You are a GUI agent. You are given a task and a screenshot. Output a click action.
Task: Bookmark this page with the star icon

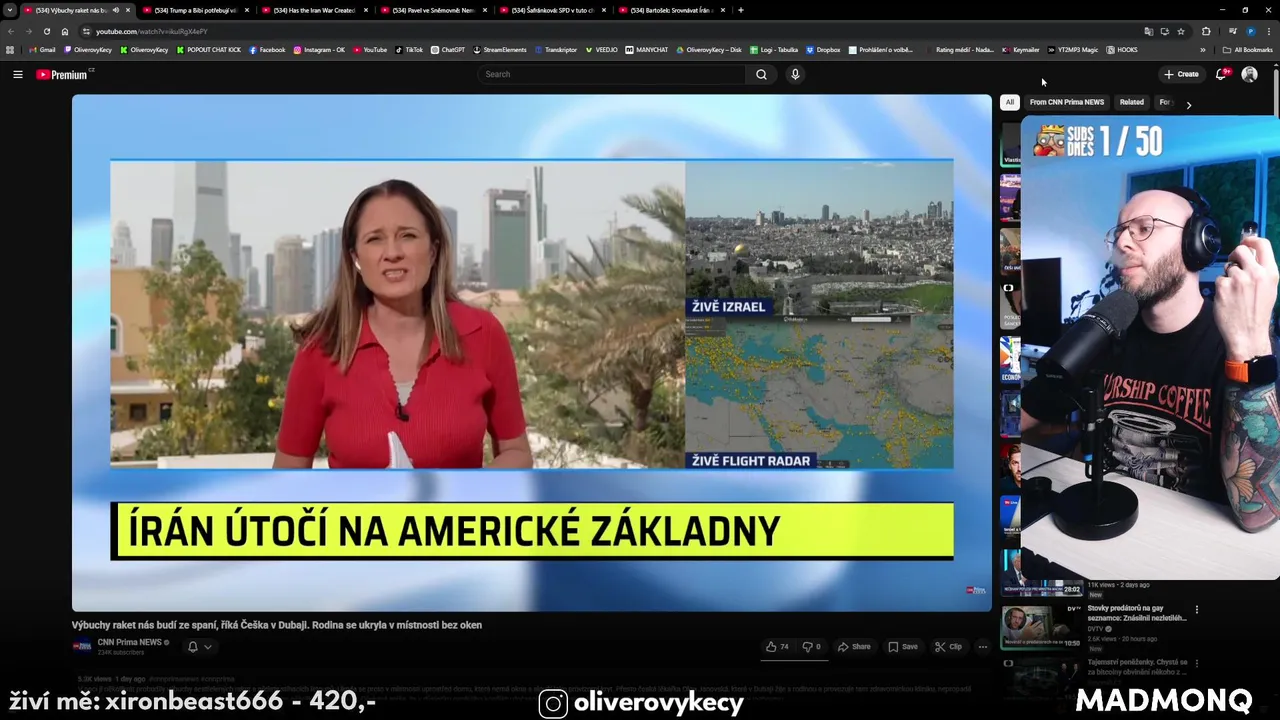[1181, 31]
